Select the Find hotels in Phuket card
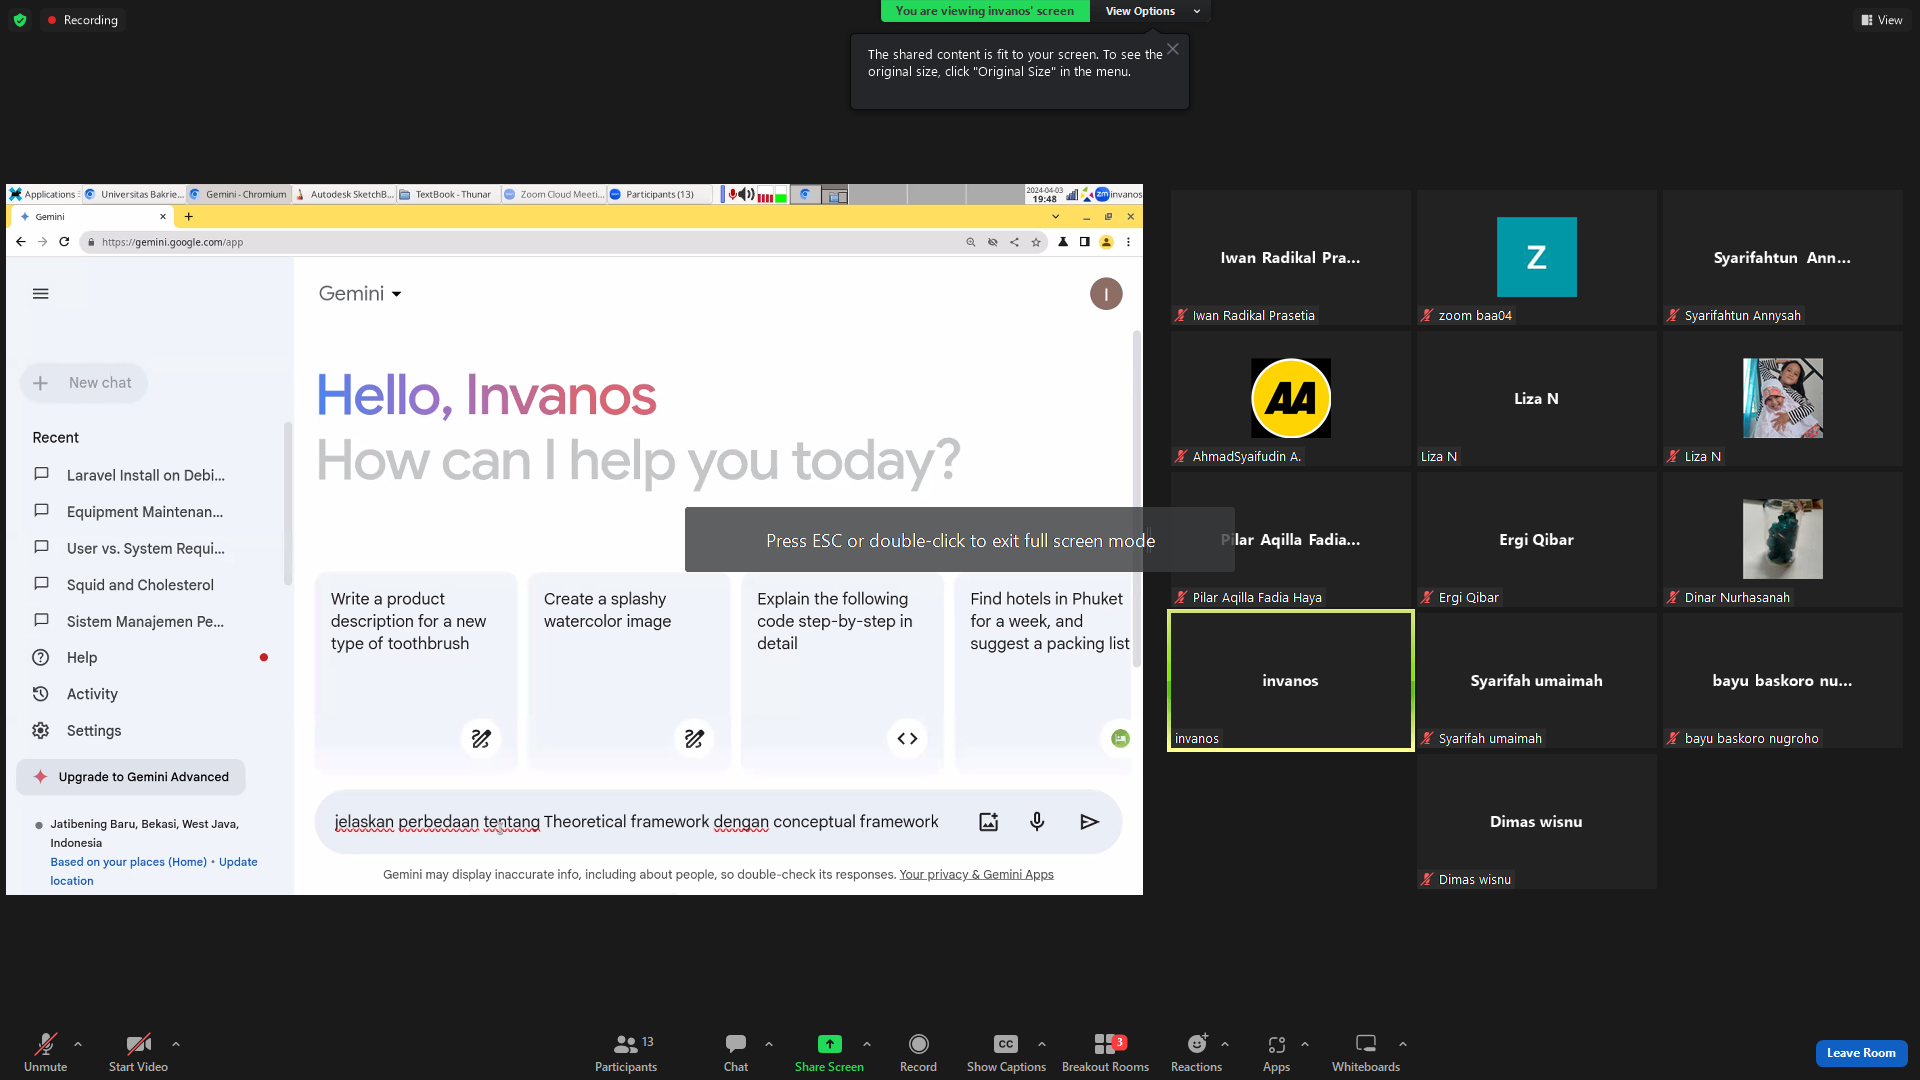The width and height of the screenshot is (1920, 1080). [x=1044, y=672]
